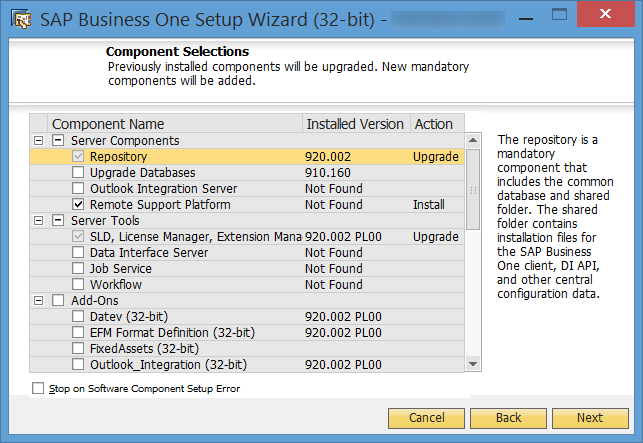Viewport: 643px width, 443px height.
Task: Click the Install action for Remote Support Platform
Action: (429, 205)
